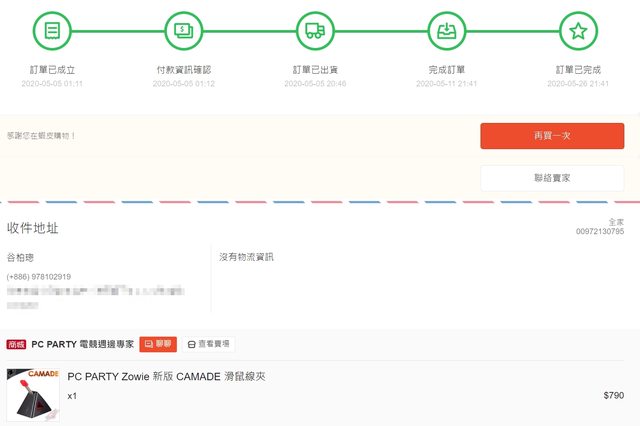Visit the shop via 查看賣場
Viewport: 640px width, 426px height.
pos(208,343)
